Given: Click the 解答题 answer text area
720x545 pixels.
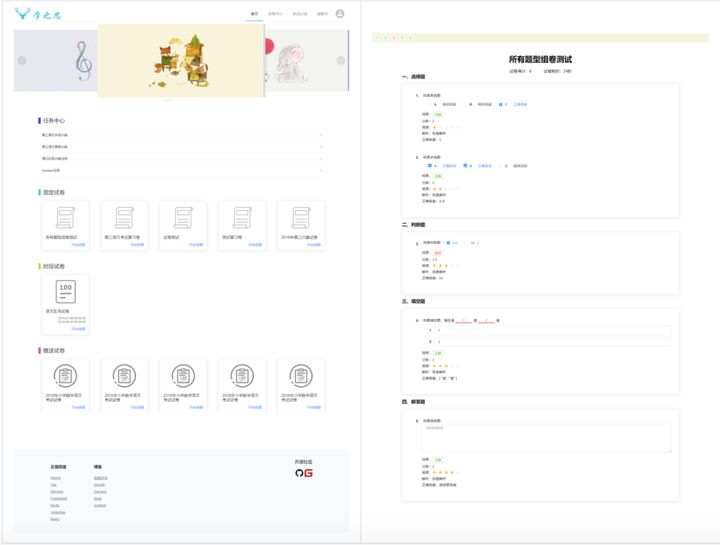Looking at the screenshot, I should pos(546,438).
